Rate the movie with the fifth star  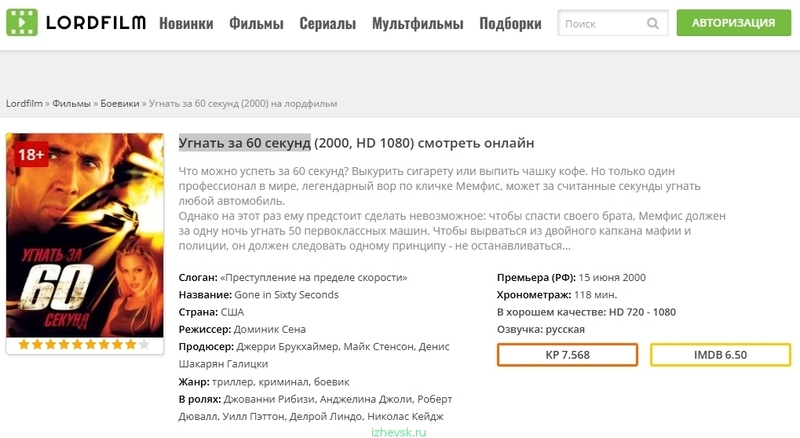77,345
